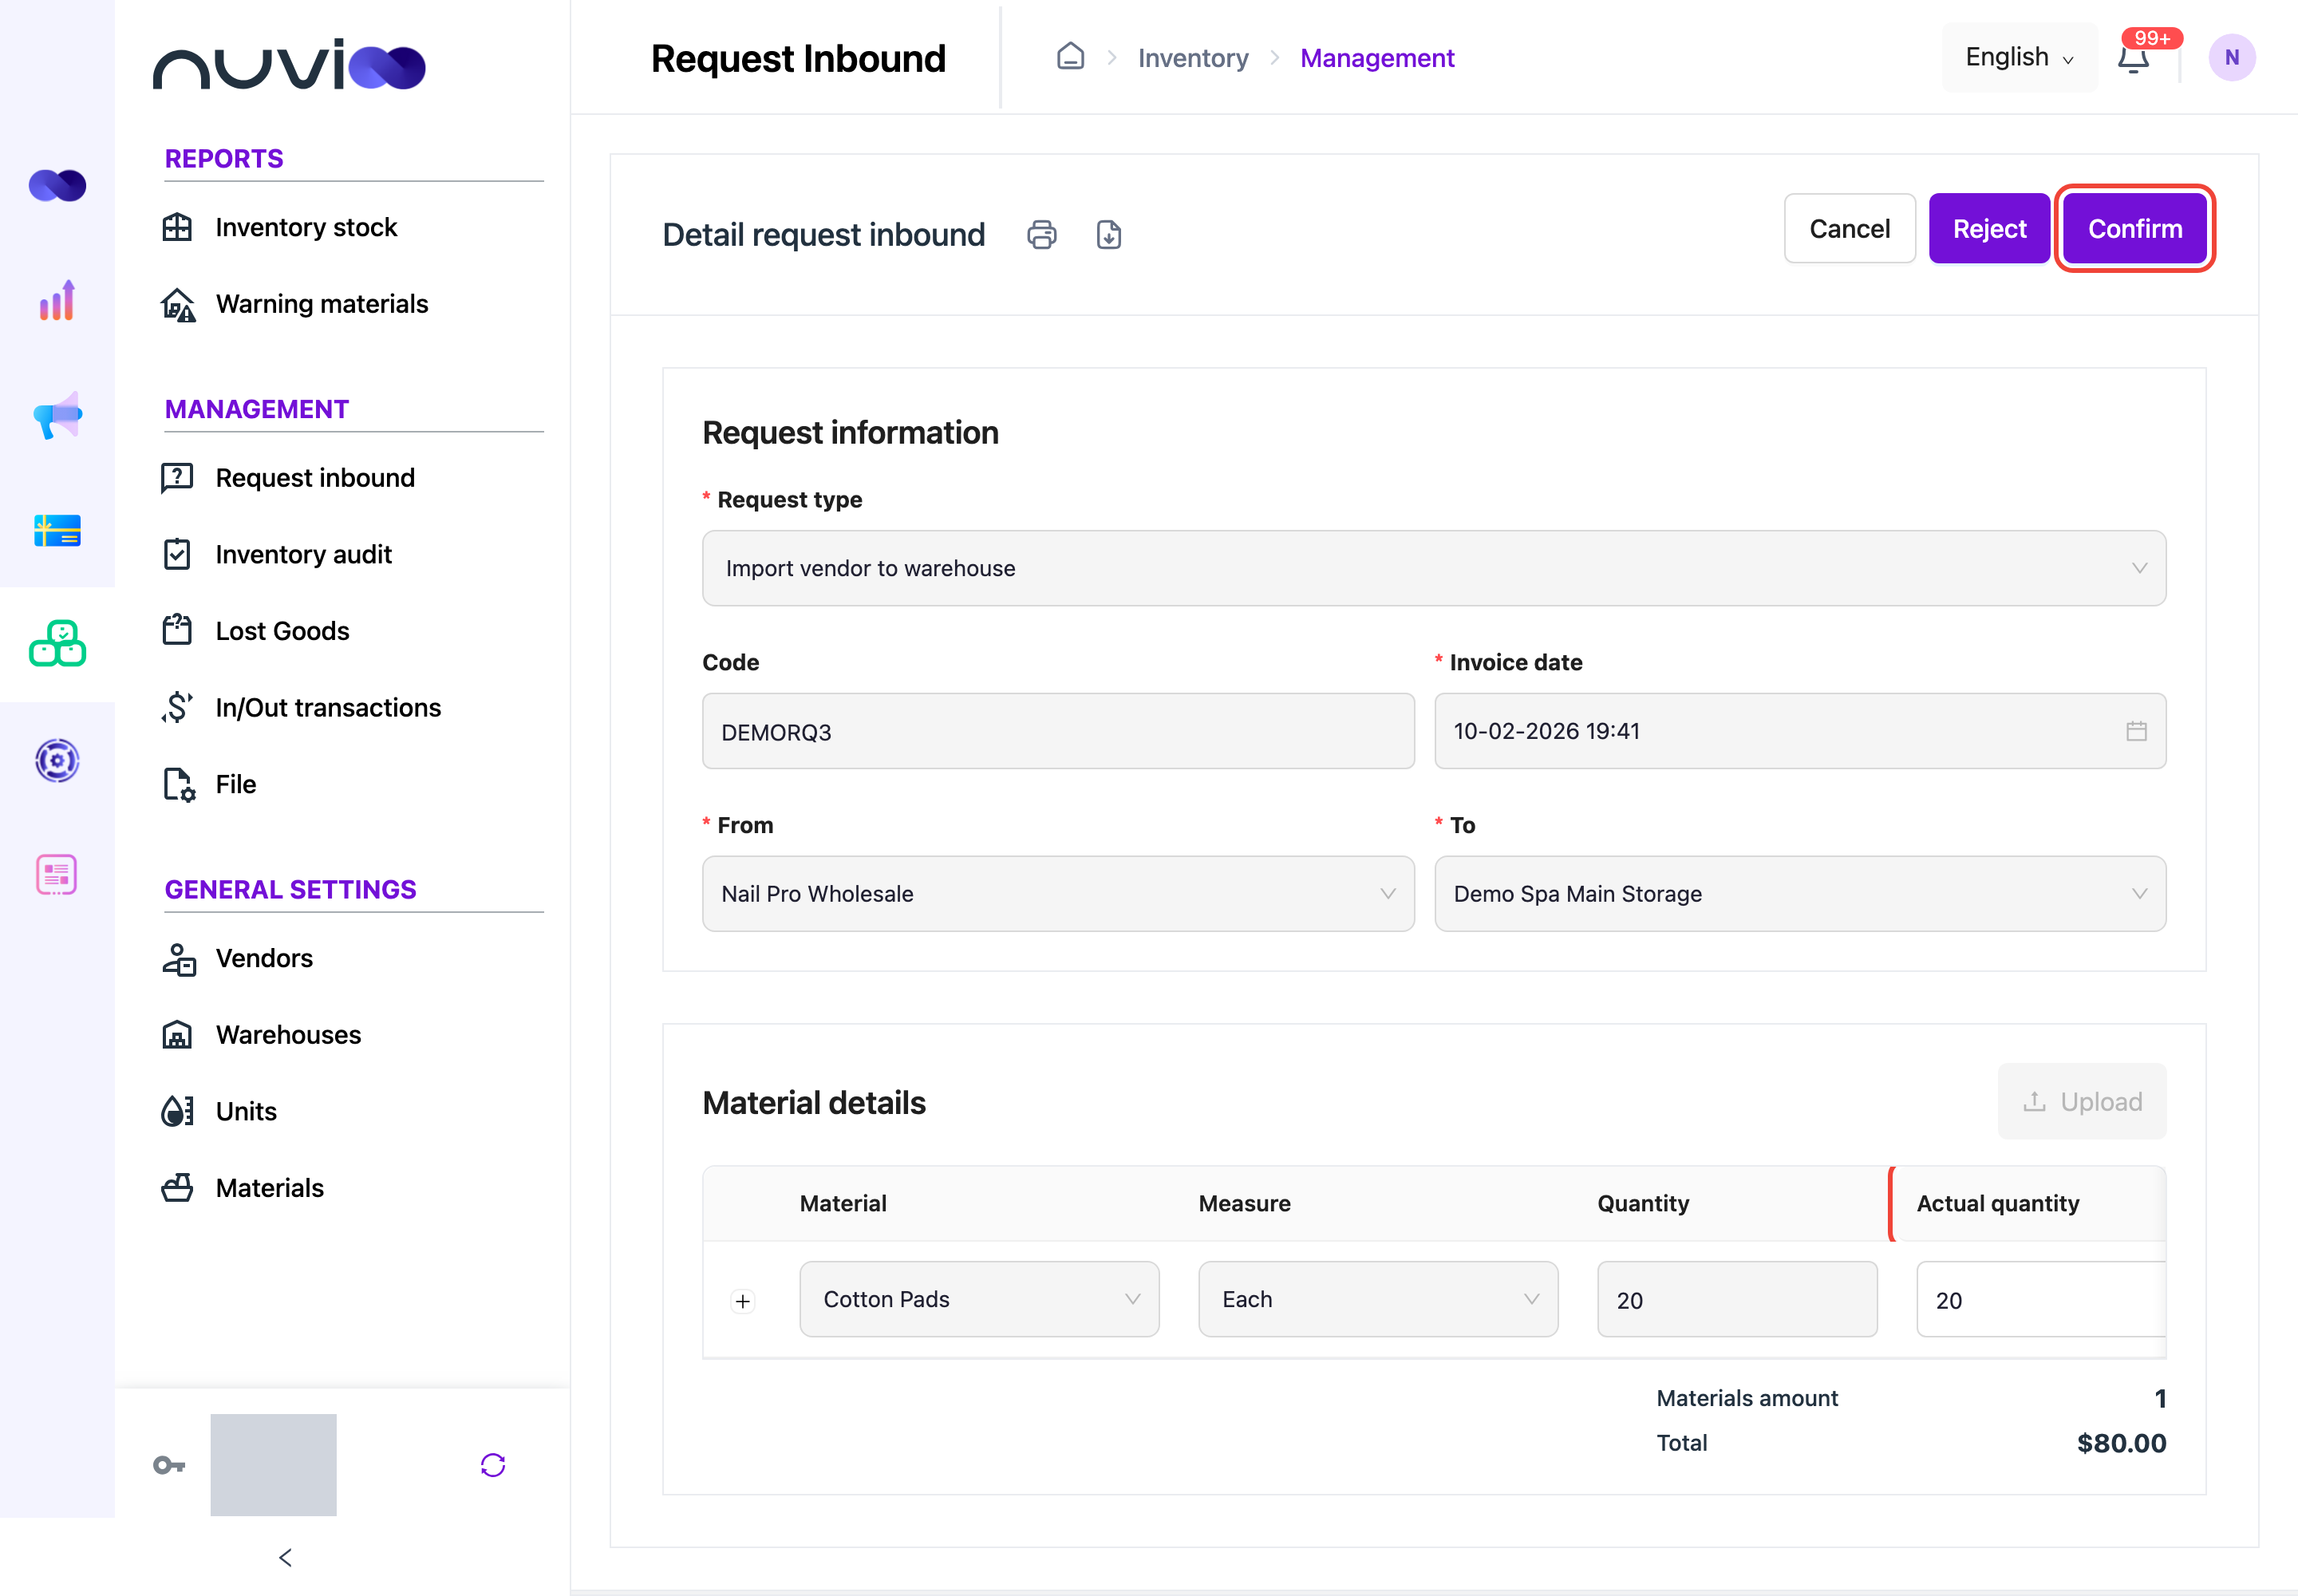
Task: Click the print icon beside Detail request inbound
Action: pos(1041,235)
